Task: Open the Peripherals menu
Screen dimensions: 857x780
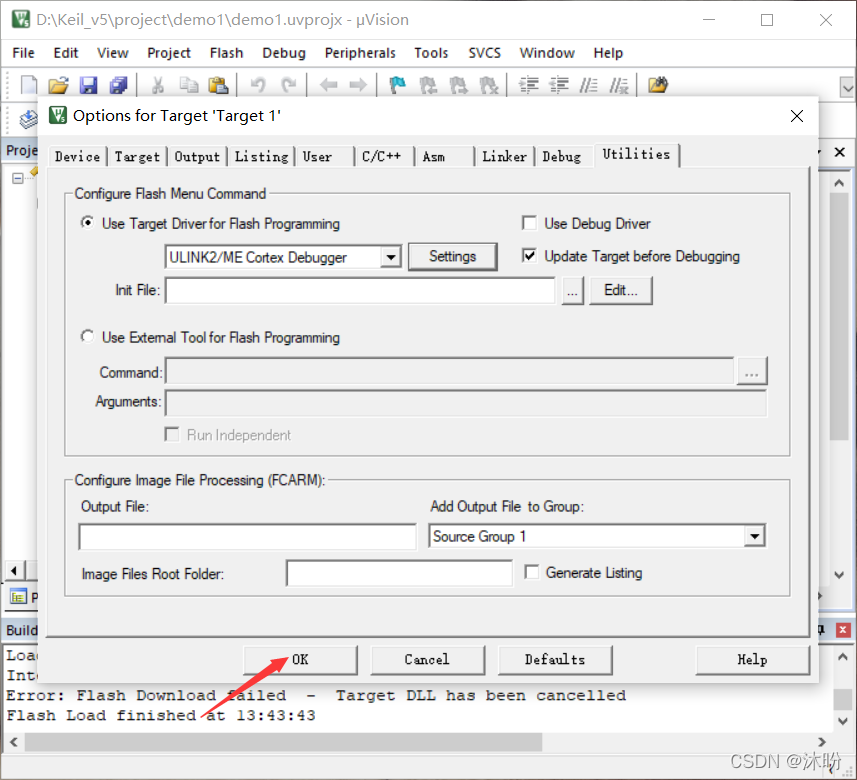Action: pos(360,53)
